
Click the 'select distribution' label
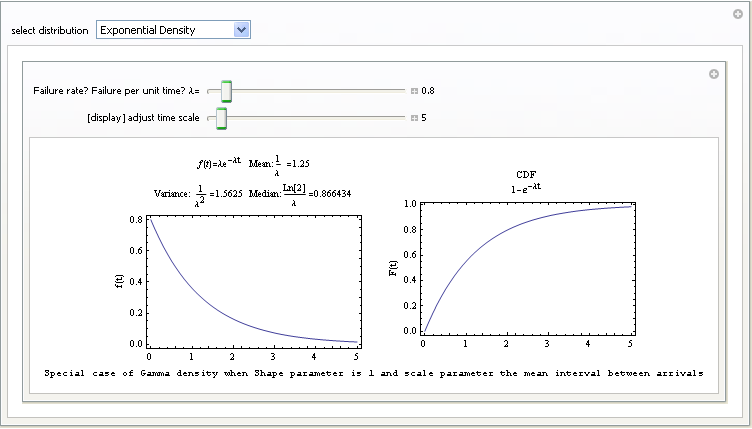50,30
